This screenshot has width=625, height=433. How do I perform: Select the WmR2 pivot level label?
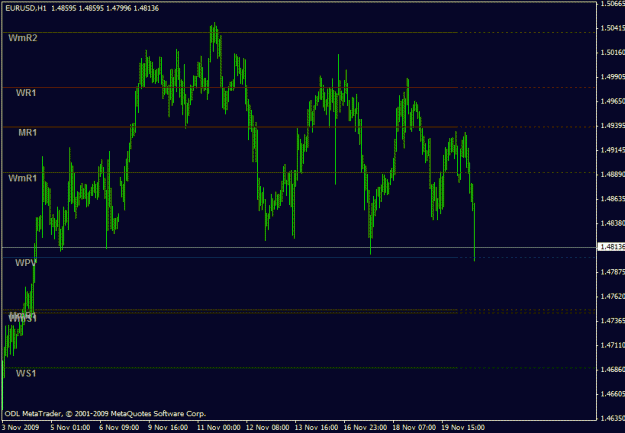click(x=23, y=38)
